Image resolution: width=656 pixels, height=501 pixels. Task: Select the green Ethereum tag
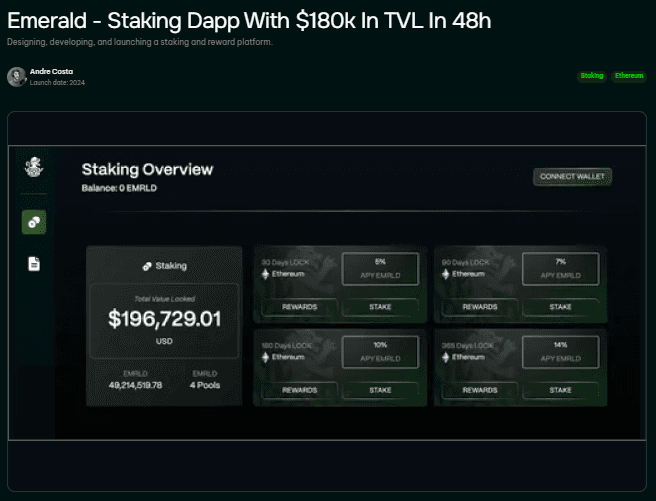[x=629, y=76]
